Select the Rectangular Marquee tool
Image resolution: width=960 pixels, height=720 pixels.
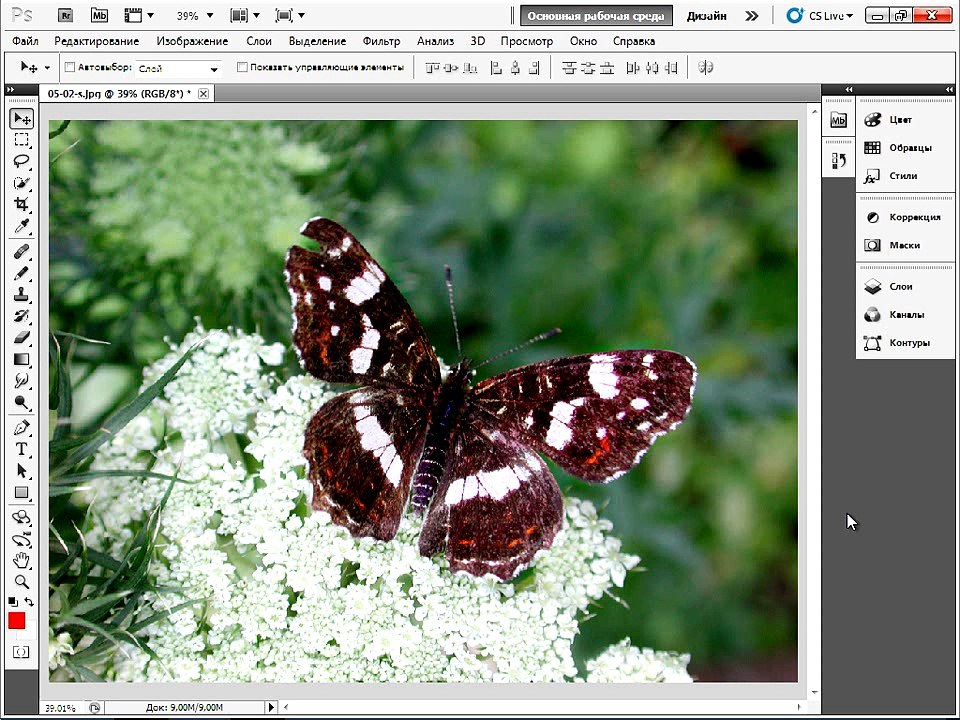pos(21,140)
